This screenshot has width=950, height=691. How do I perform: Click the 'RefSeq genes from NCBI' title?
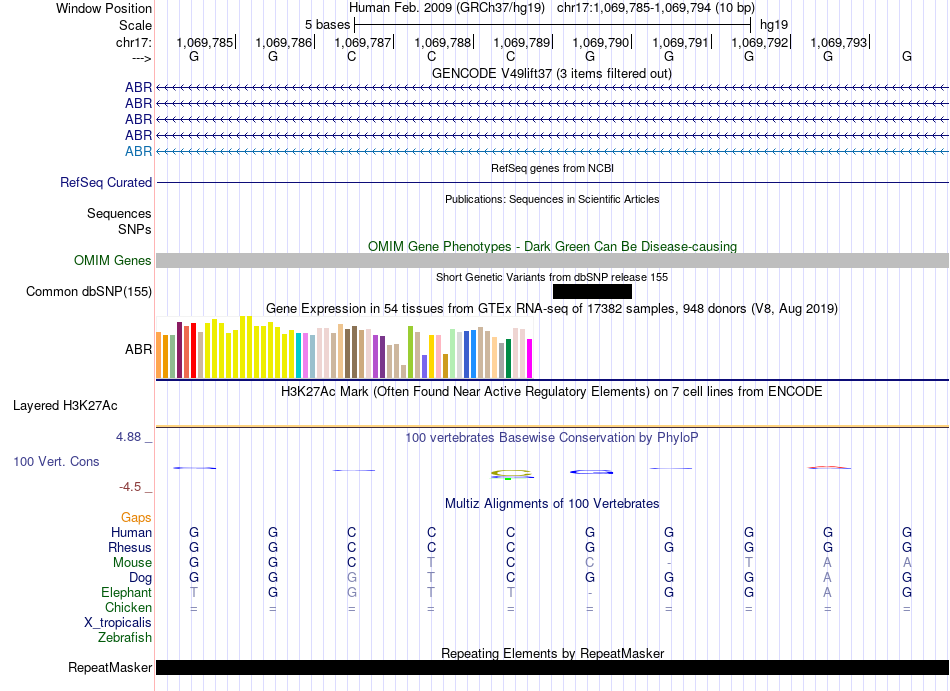coord(552,168)
